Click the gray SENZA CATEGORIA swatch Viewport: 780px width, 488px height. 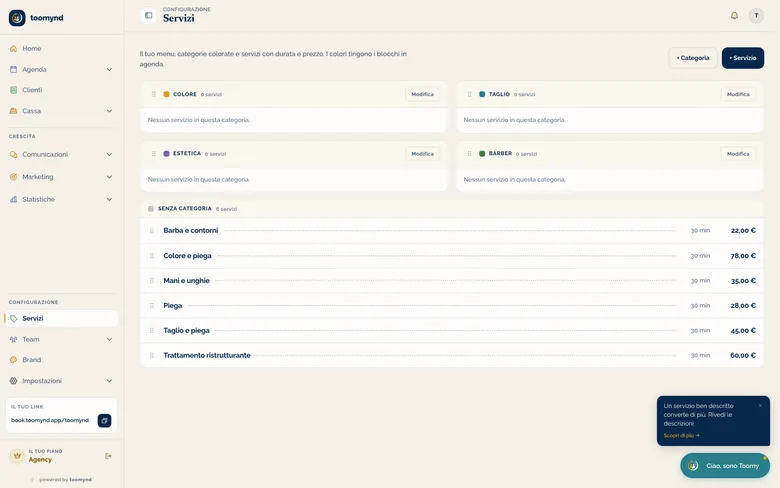coord(151,209)
